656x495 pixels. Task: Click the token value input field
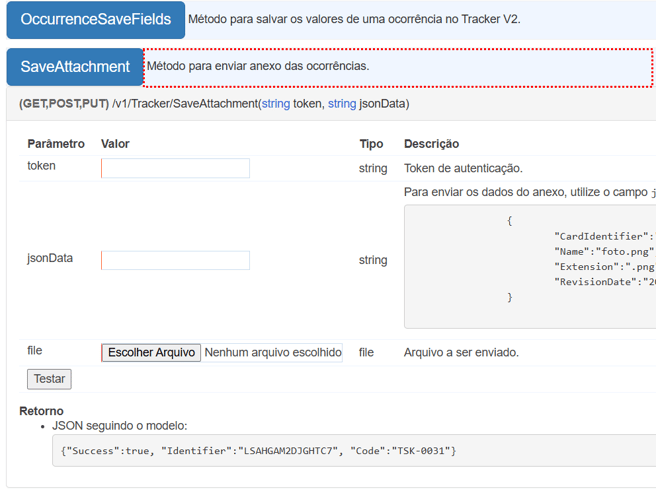pyautogui.click(x=175, y=168)
